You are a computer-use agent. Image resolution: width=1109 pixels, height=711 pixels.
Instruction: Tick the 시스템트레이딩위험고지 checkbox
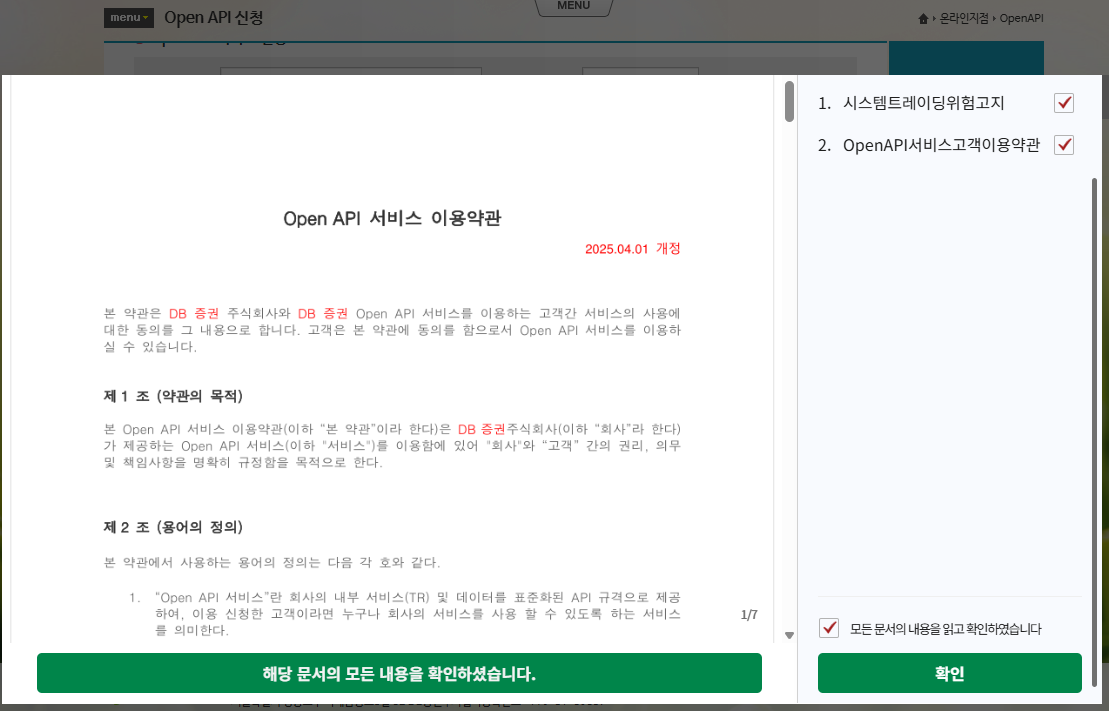1064,103
